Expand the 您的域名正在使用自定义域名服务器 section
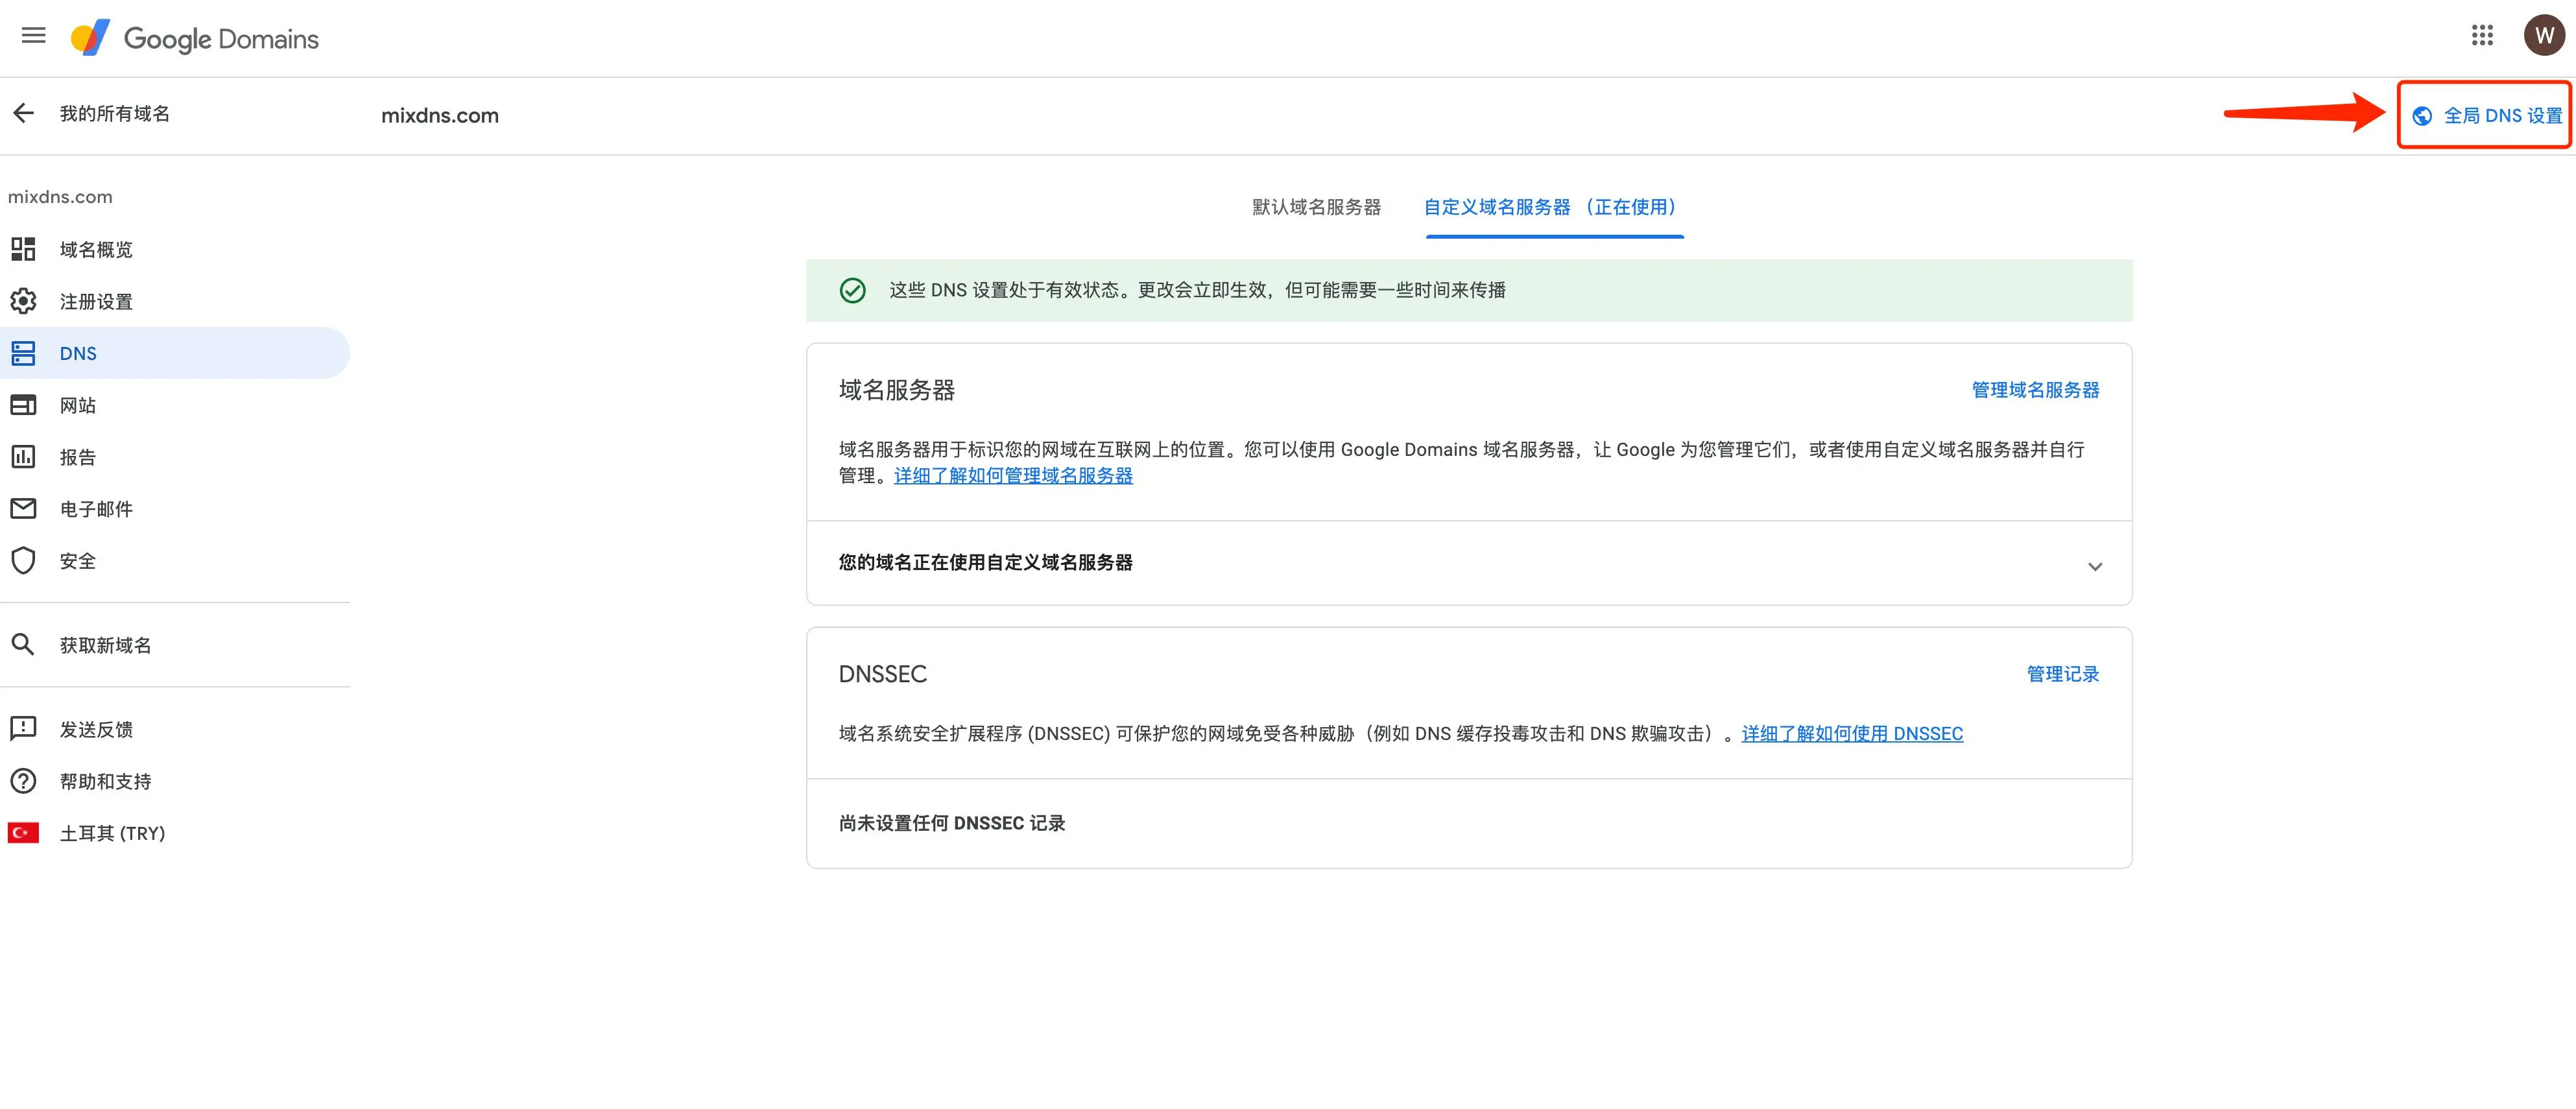The height and width of the screenshot is (1109, 2576). [2096, 566]
